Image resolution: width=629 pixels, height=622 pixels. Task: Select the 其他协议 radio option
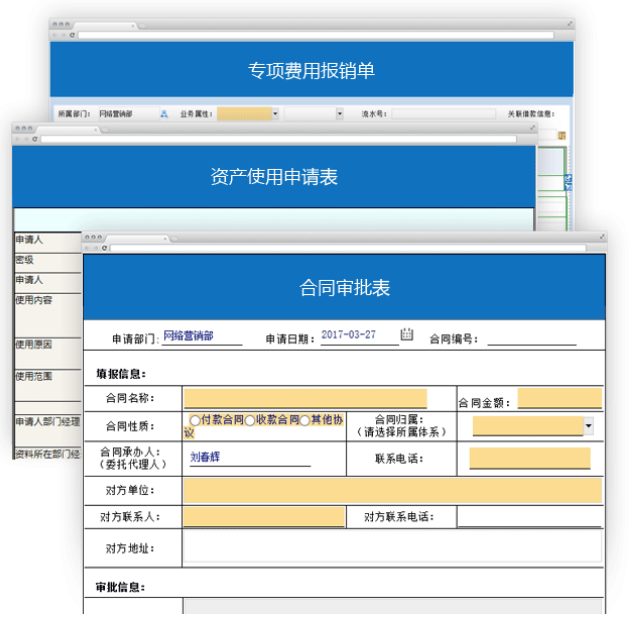coord(305,420)
